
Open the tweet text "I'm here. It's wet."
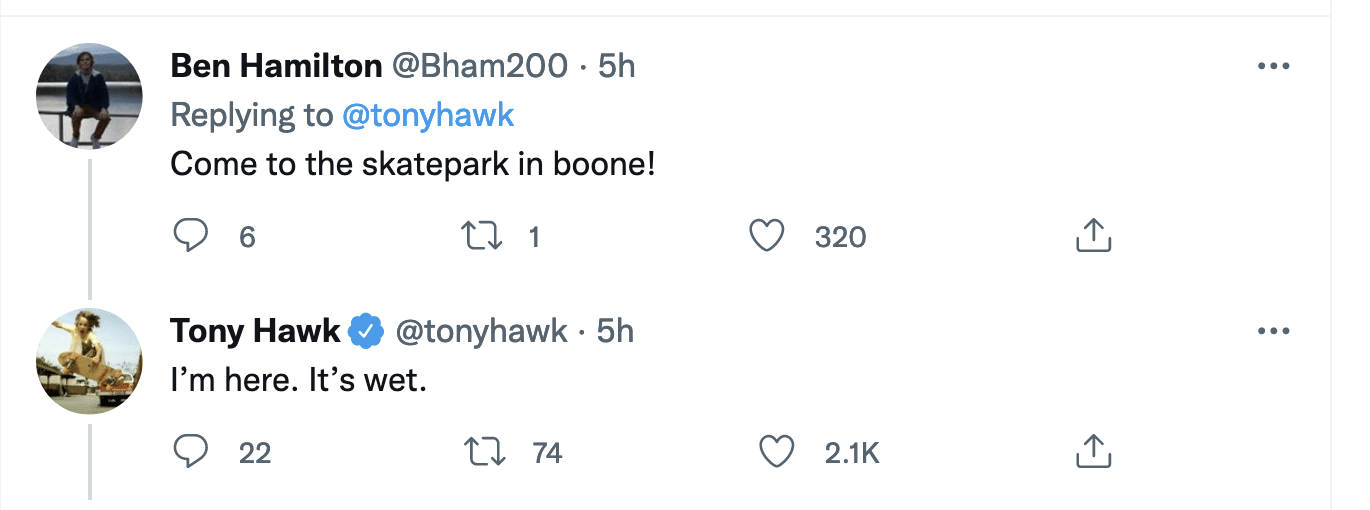(299, 381)
